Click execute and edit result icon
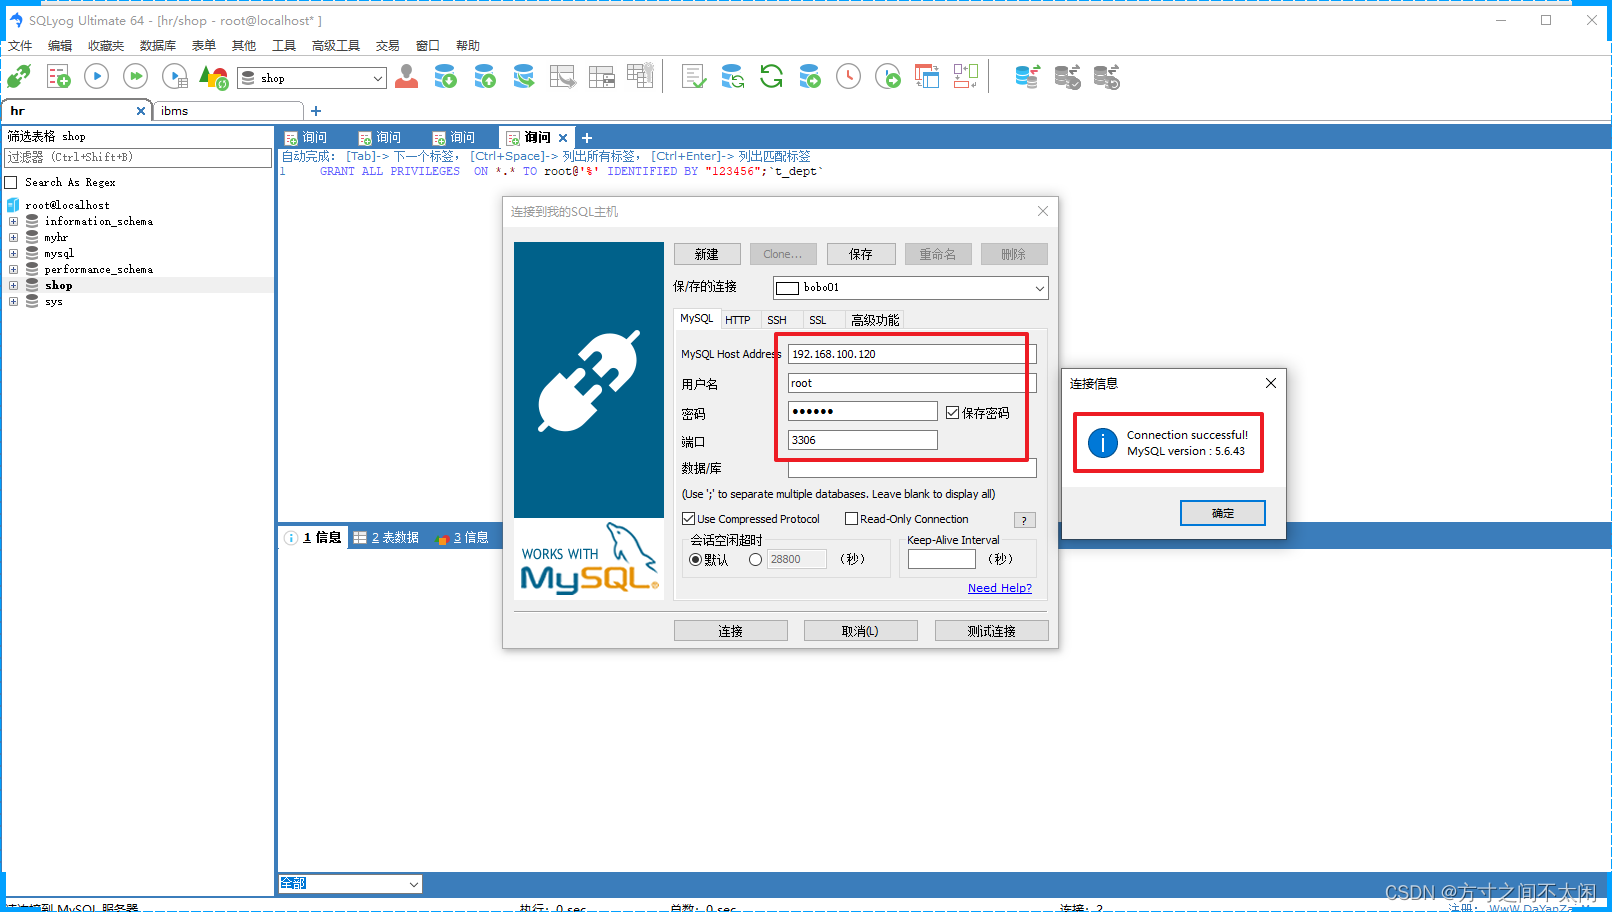Viewport: 1612px width, 912px height. [175, 77]
